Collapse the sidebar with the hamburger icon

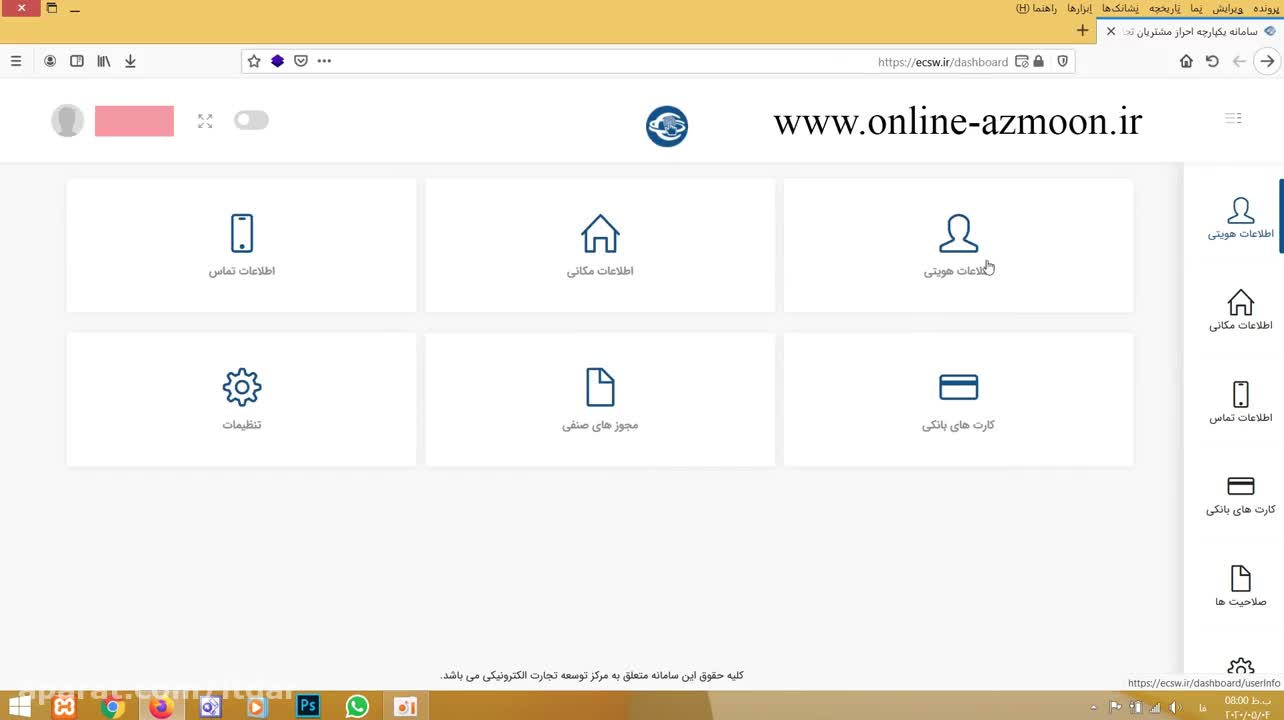click(x=1233, y=119)
